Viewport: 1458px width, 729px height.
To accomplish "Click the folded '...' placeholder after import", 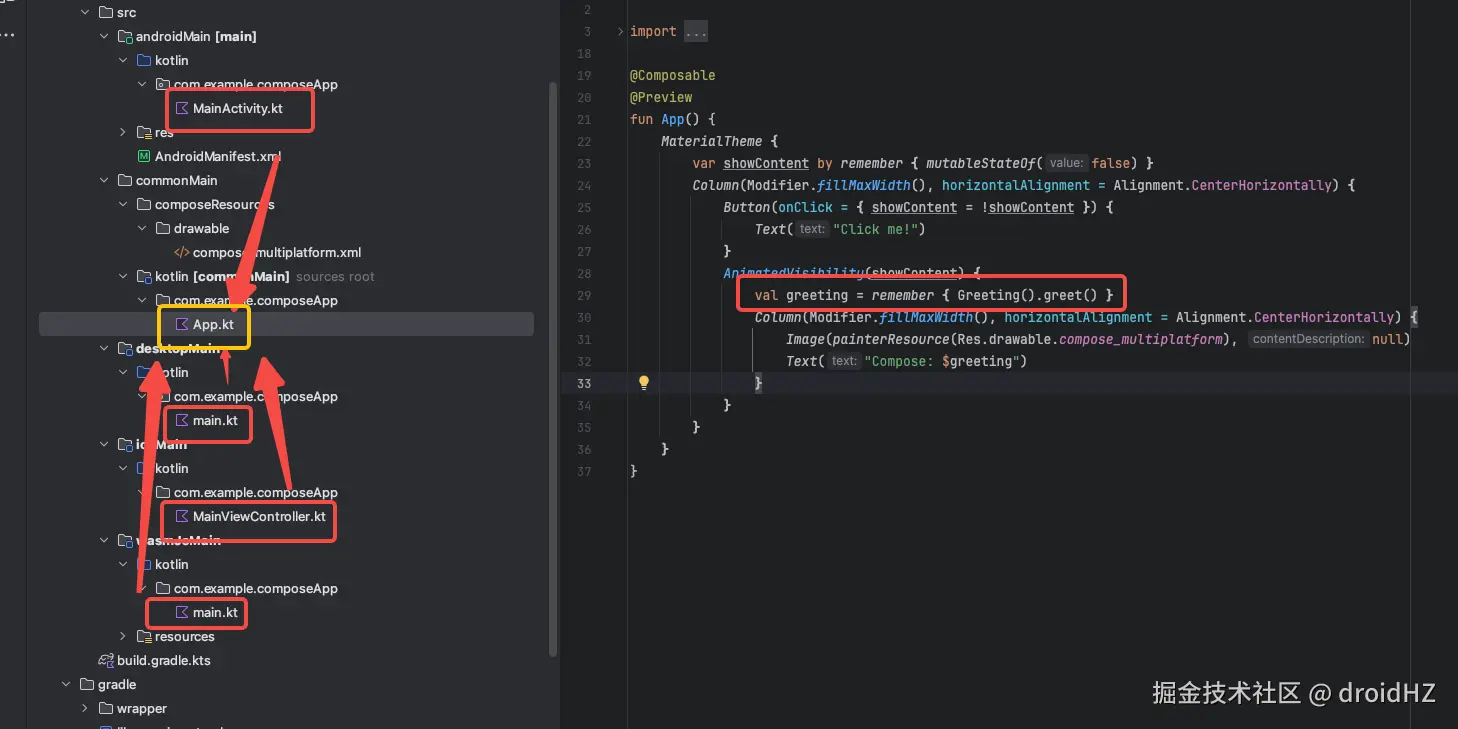I will (696, 32).
